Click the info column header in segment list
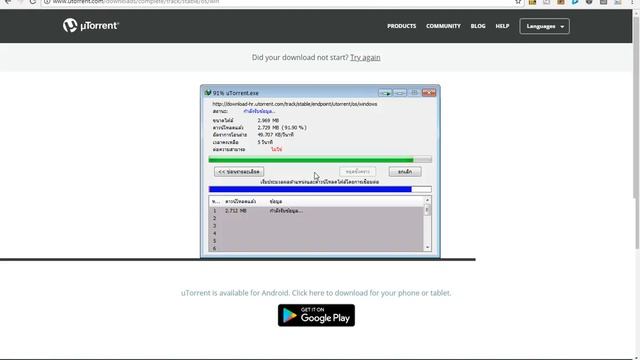This screenshot has height=360, width=640. coord(276,202)
